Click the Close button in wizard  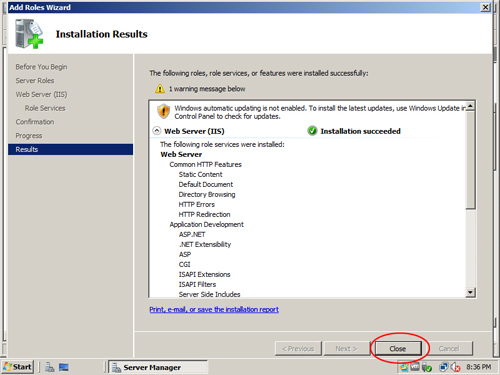pos(398,349)
